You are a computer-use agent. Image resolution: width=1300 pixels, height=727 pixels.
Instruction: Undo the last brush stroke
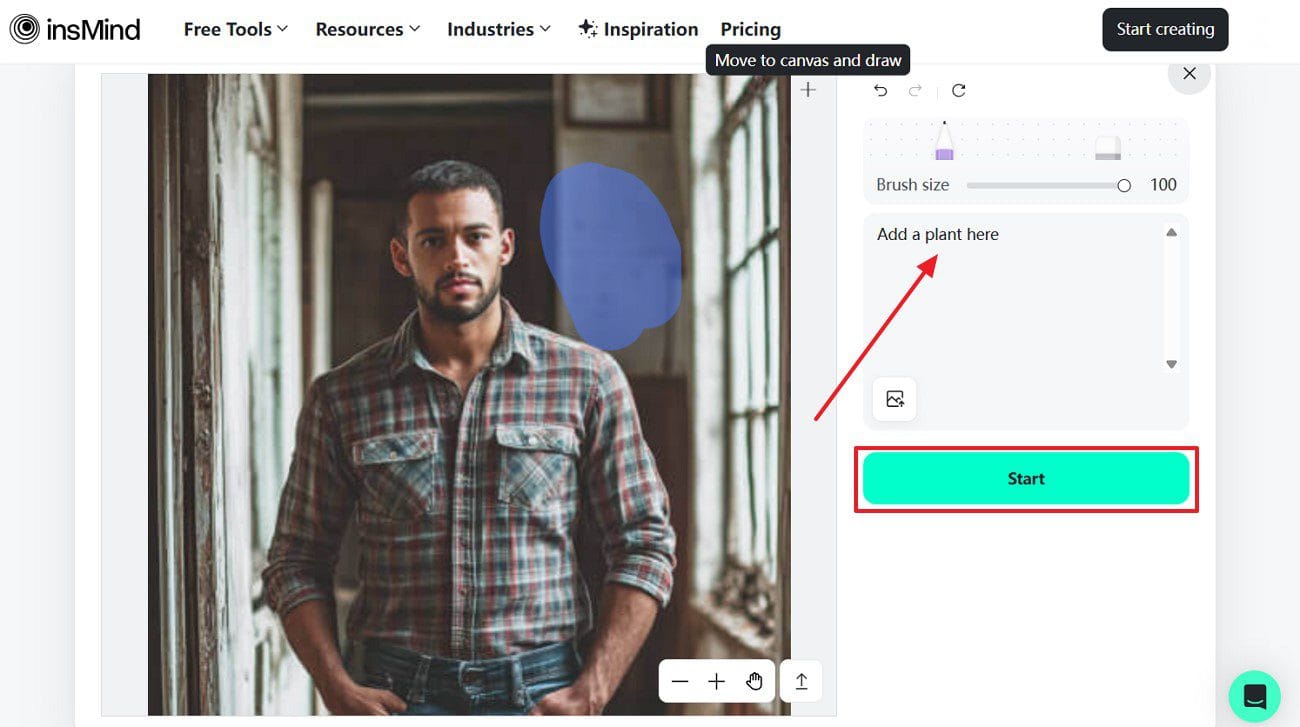pyautogui.click(x=880, y=90)
